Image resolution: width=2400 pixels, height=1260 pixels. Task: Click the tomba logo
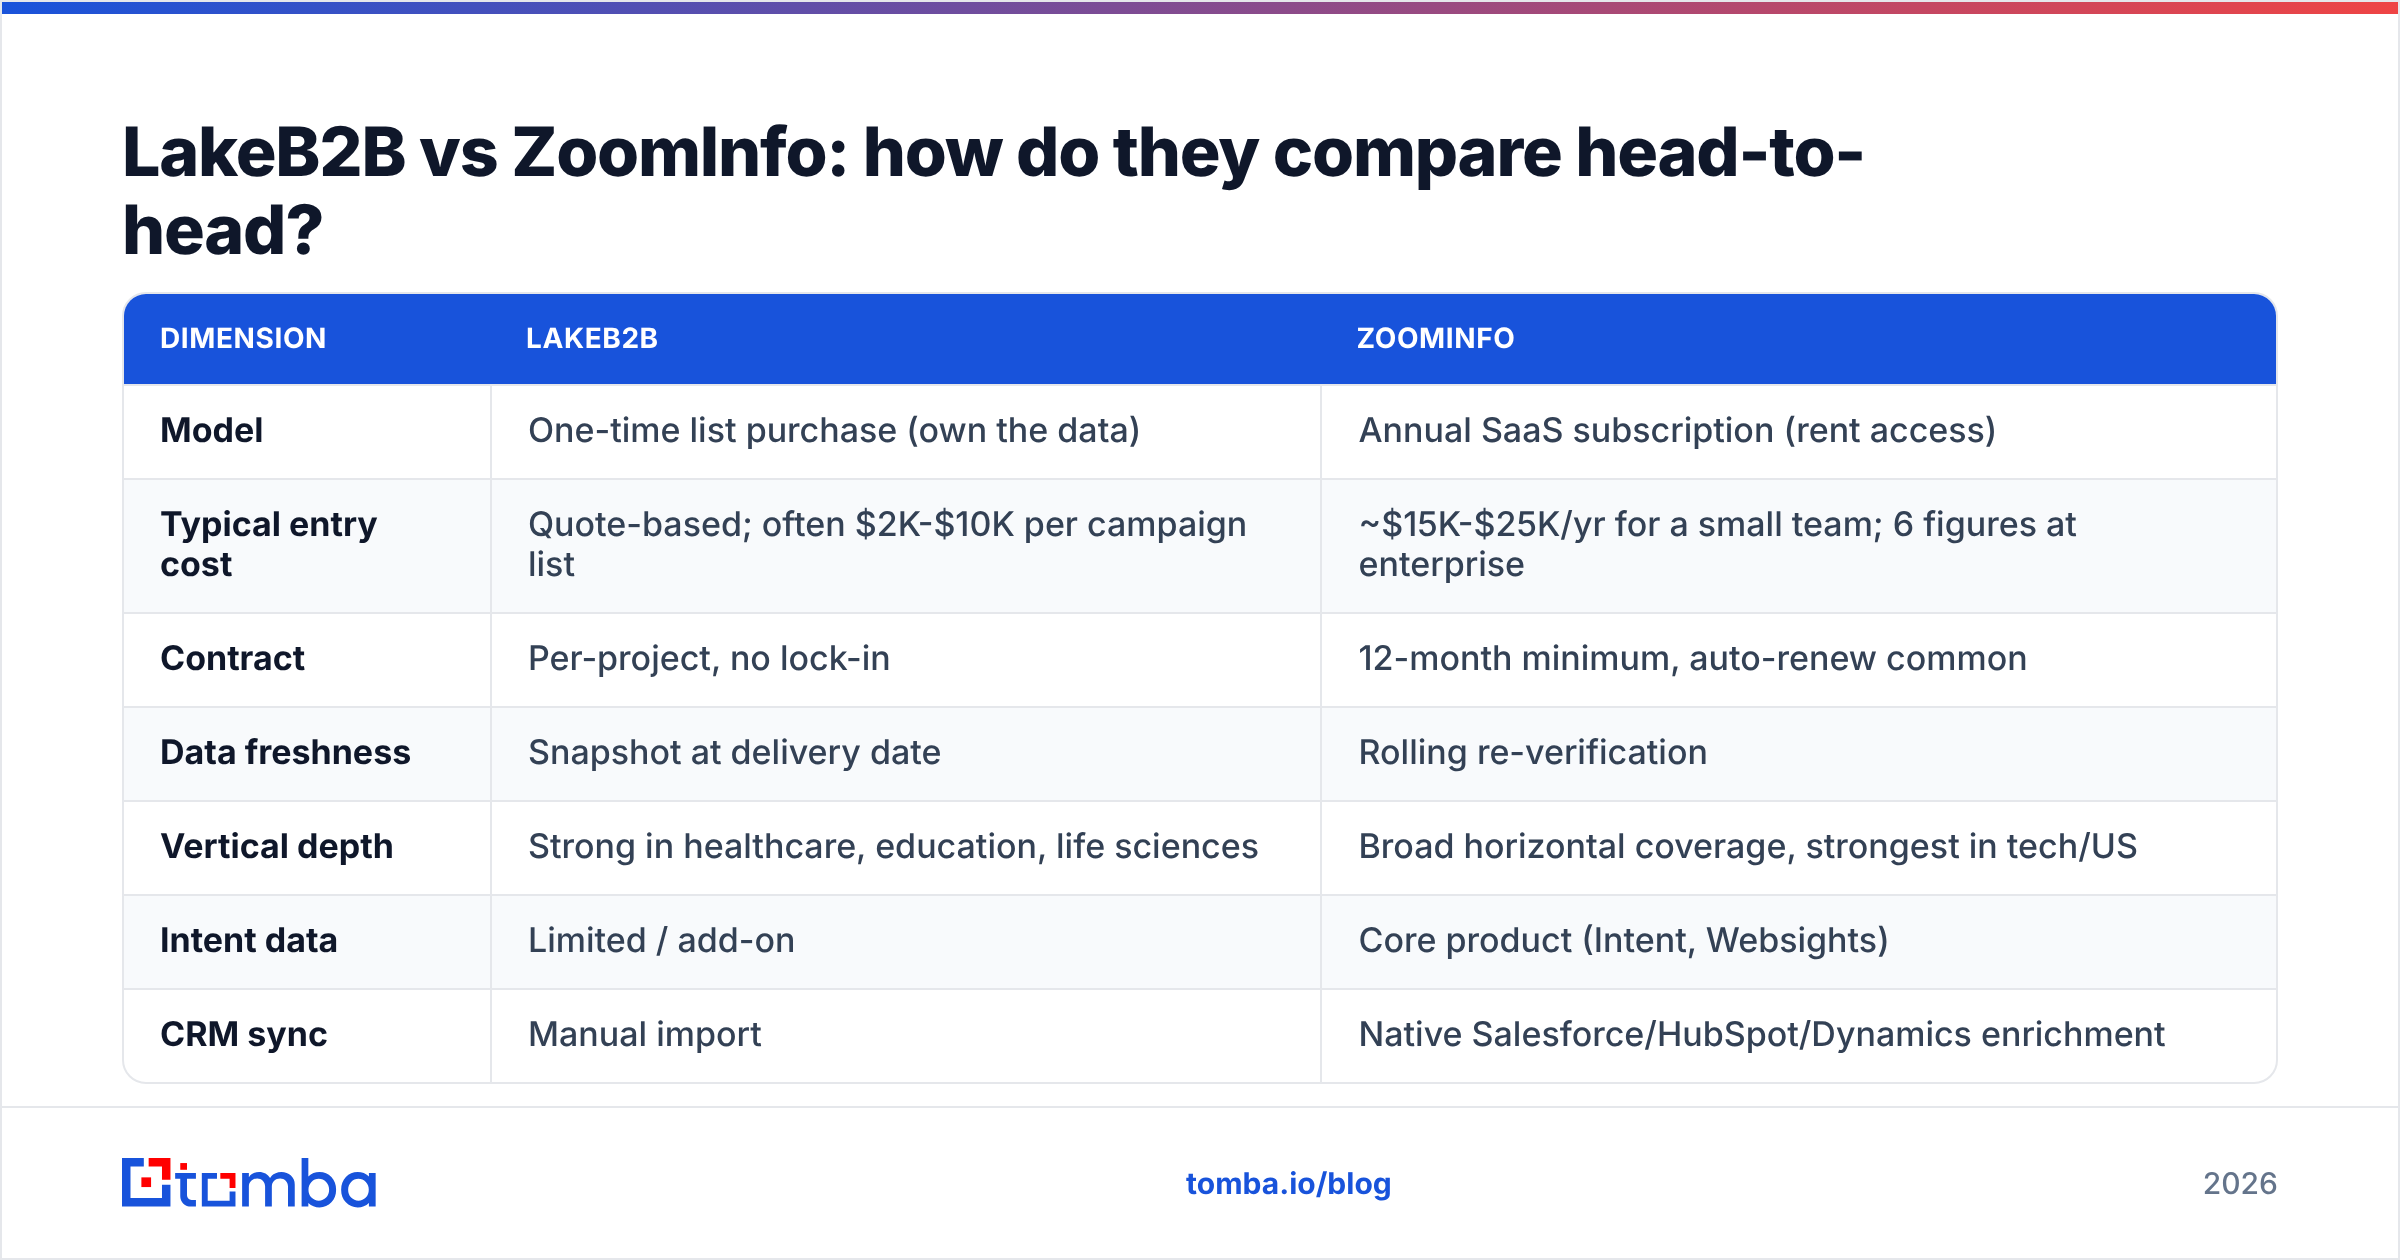(x=249, y=1183)
